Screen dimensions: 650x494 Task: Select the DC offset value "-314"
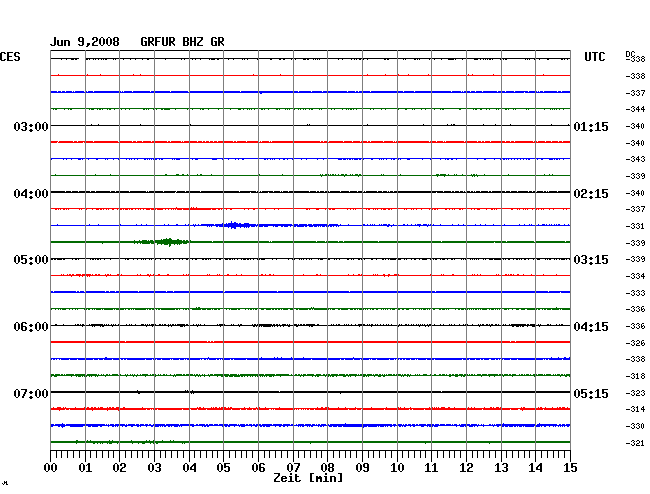point(635,409)
